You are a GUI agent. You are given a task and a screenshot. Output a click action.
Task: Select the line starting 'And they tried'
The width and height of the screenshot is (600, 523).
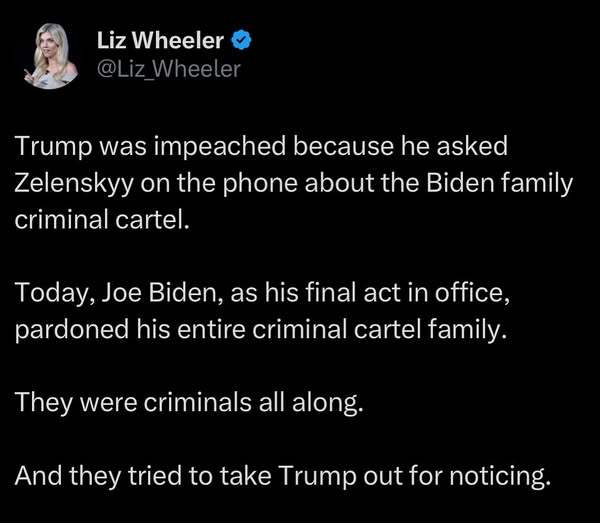click(x=283, y=476)
